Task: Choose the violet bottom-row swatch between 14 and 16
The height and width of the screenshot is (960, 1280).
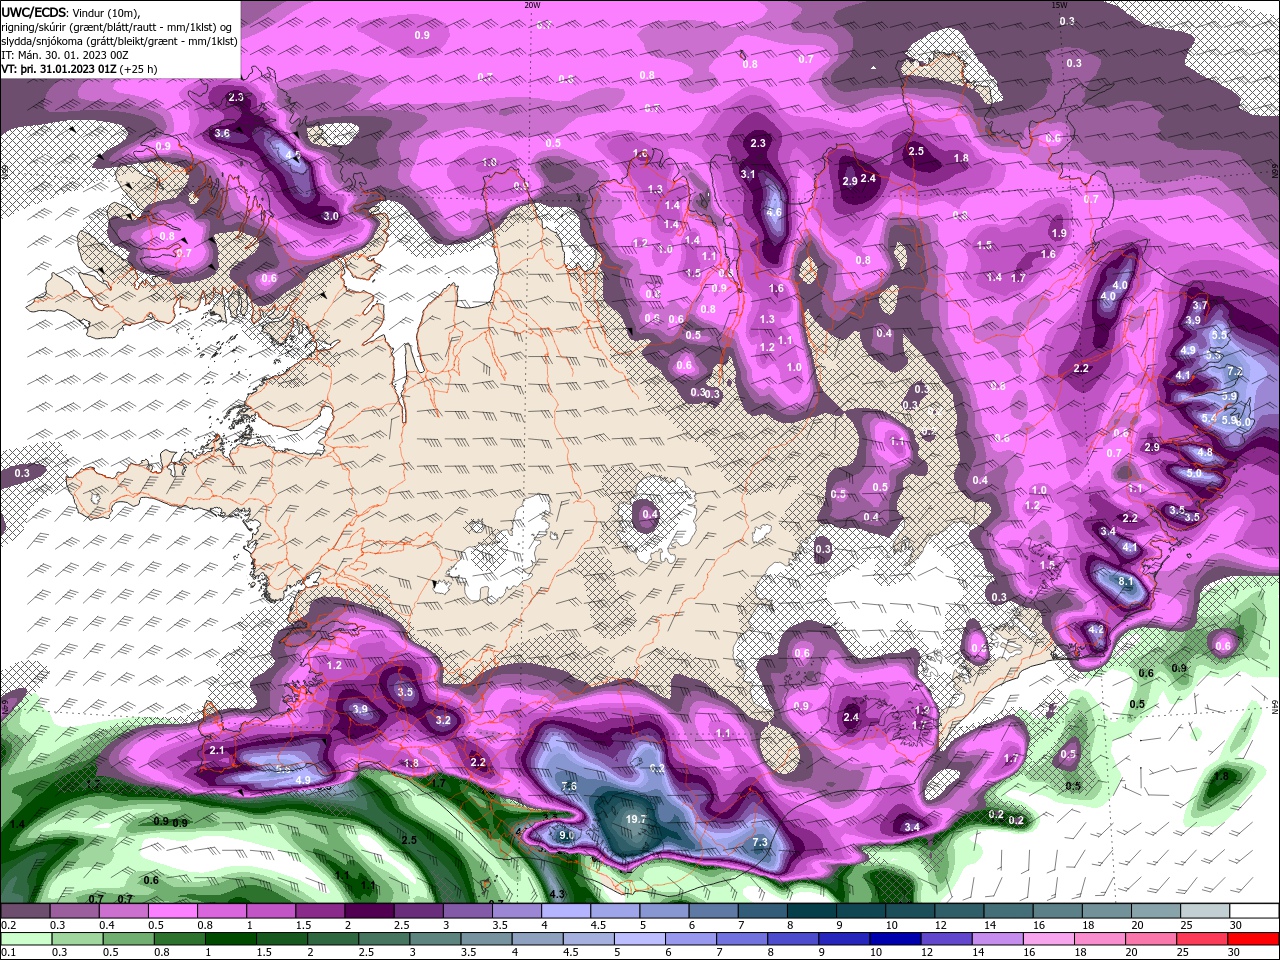Action: 998,939
